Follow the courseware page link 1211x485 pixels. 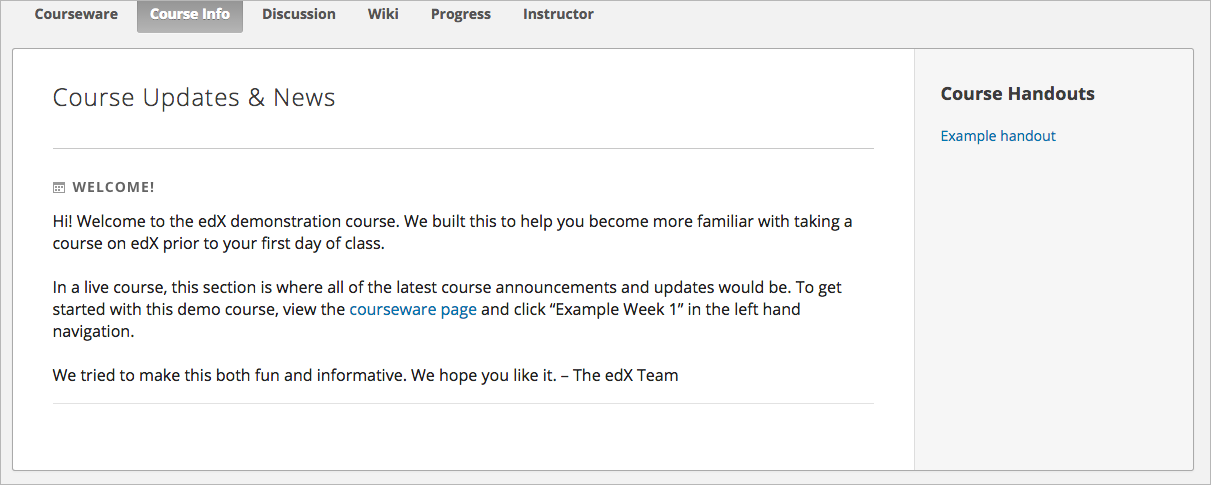point(413,310)
